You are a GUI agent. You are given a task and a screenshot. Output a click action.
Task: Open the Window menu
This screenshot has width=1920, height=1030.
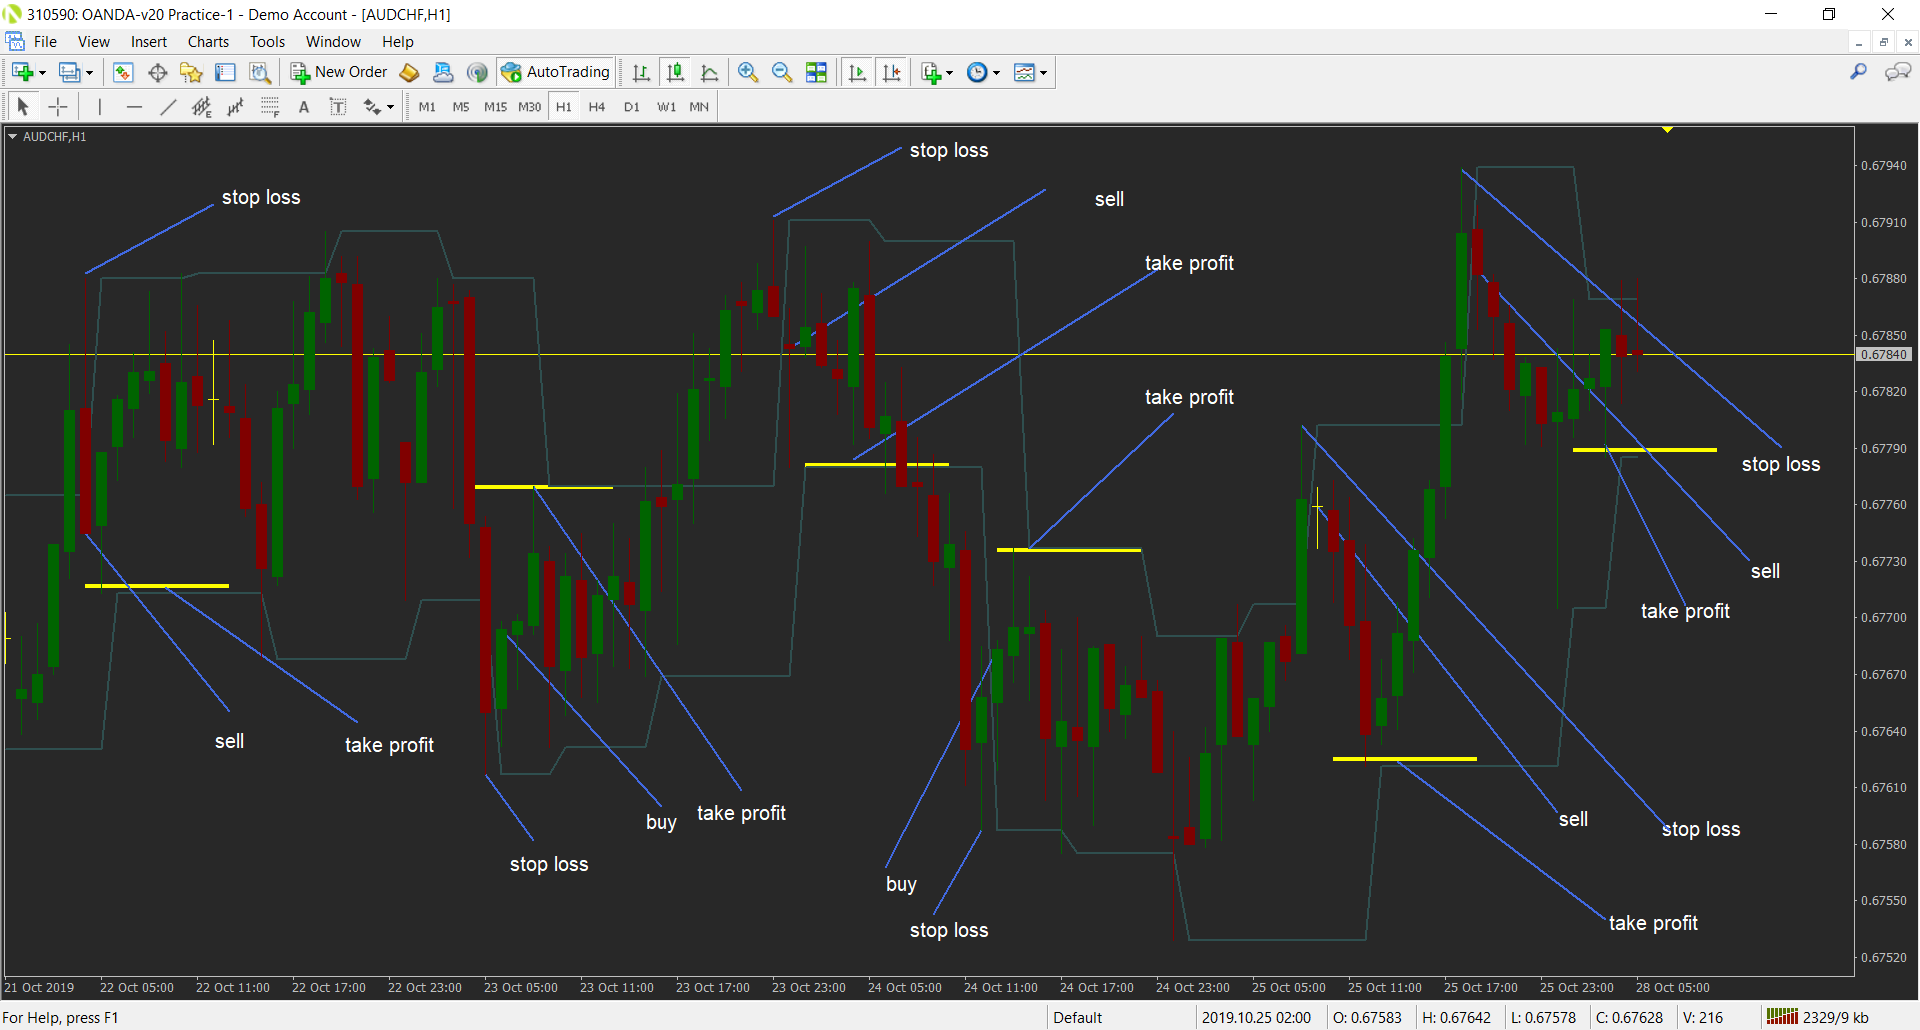point(333,42)
